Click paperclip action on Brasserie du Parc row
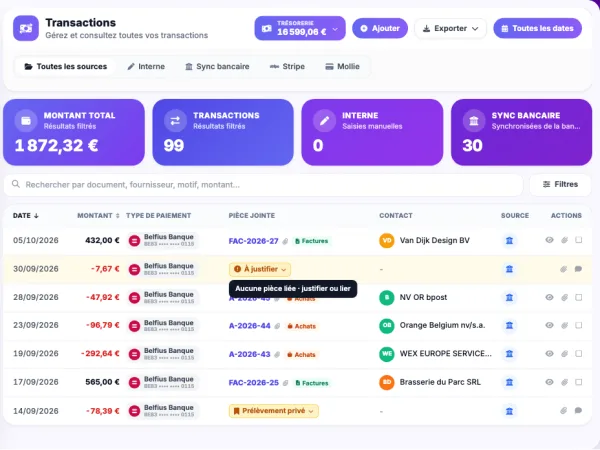Viewport: 600px width, 450px height. (x=564, y=382)
